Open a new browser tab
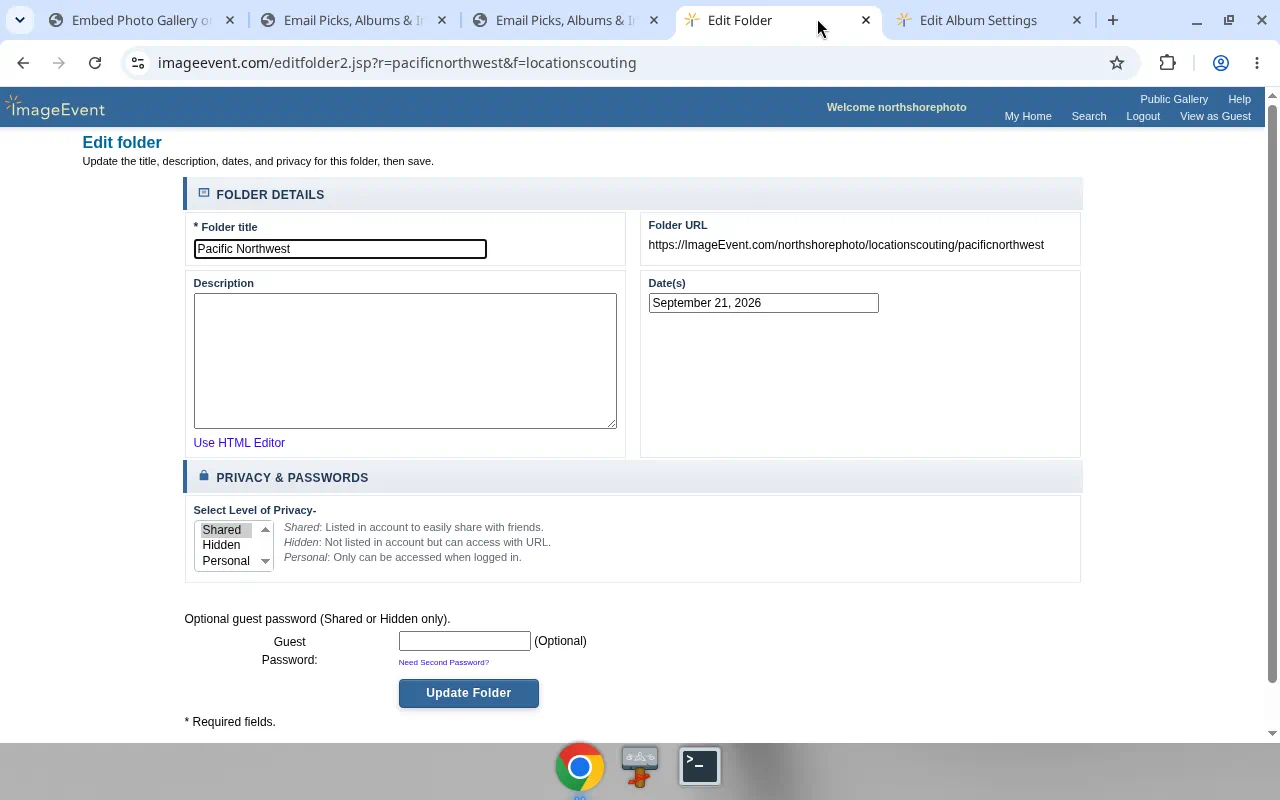Screen dimensions: 1280x800 tap(1112, 20)
